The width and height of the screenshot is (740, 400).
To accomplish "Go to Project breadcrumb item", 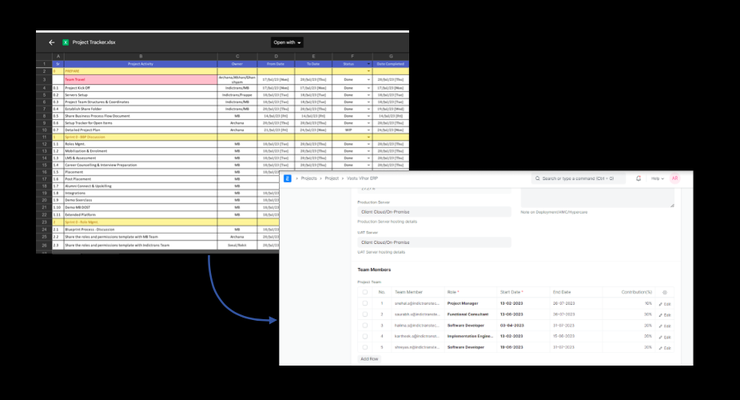I will point(331,179).
